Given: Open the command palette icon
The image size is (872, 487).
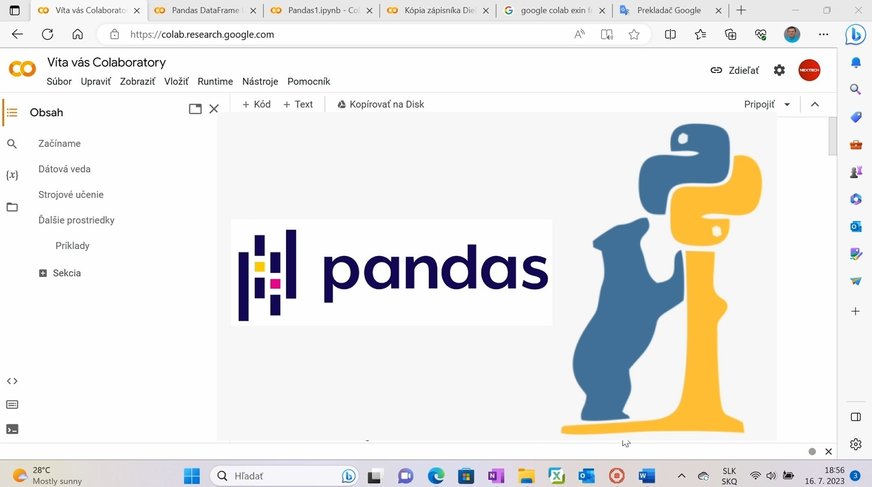Looking at the screenshot, I should (x=12, y=405).
